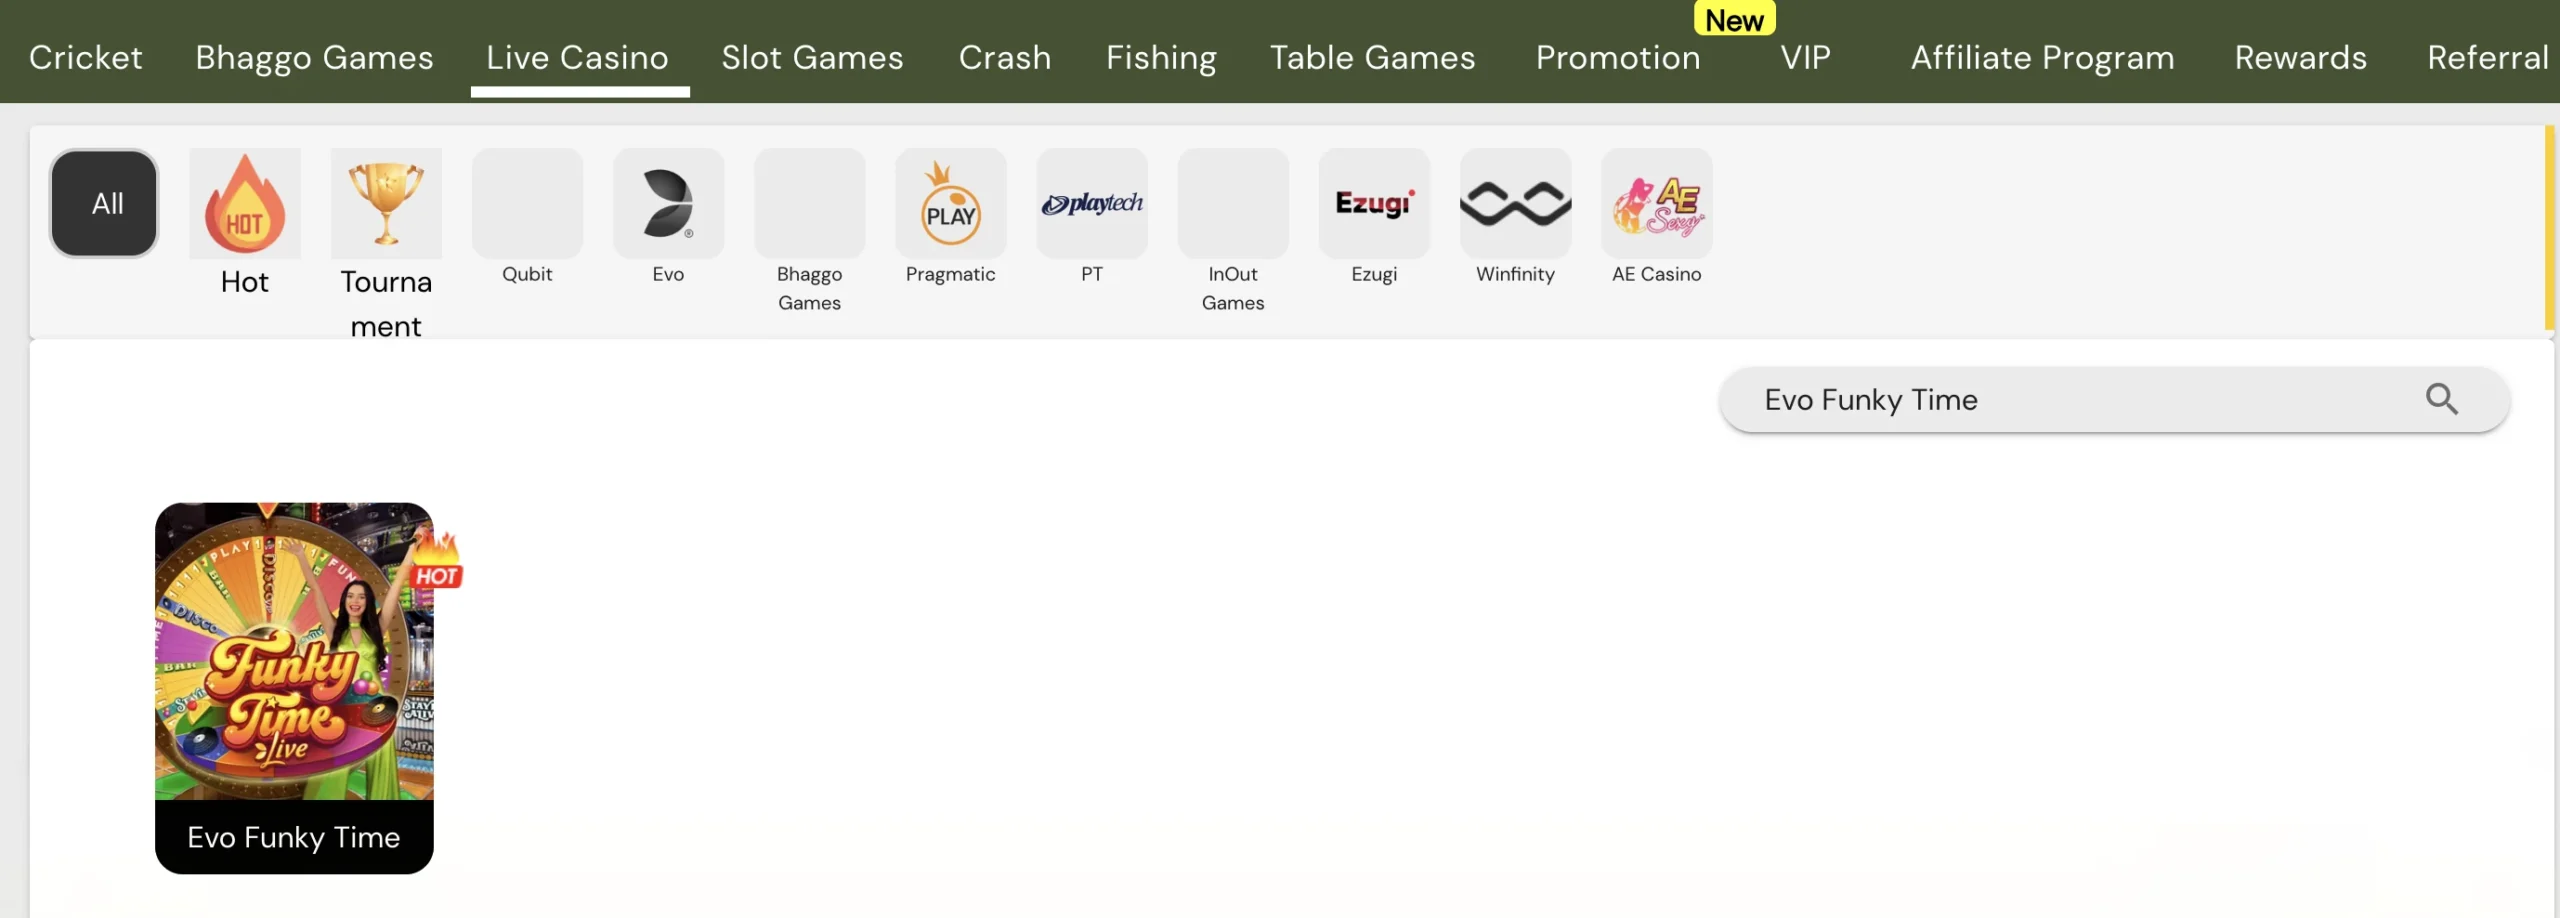Open the Affiliate Program page
The height and width of the screenshot is (918, 2560).
(x=2042, y=57)
